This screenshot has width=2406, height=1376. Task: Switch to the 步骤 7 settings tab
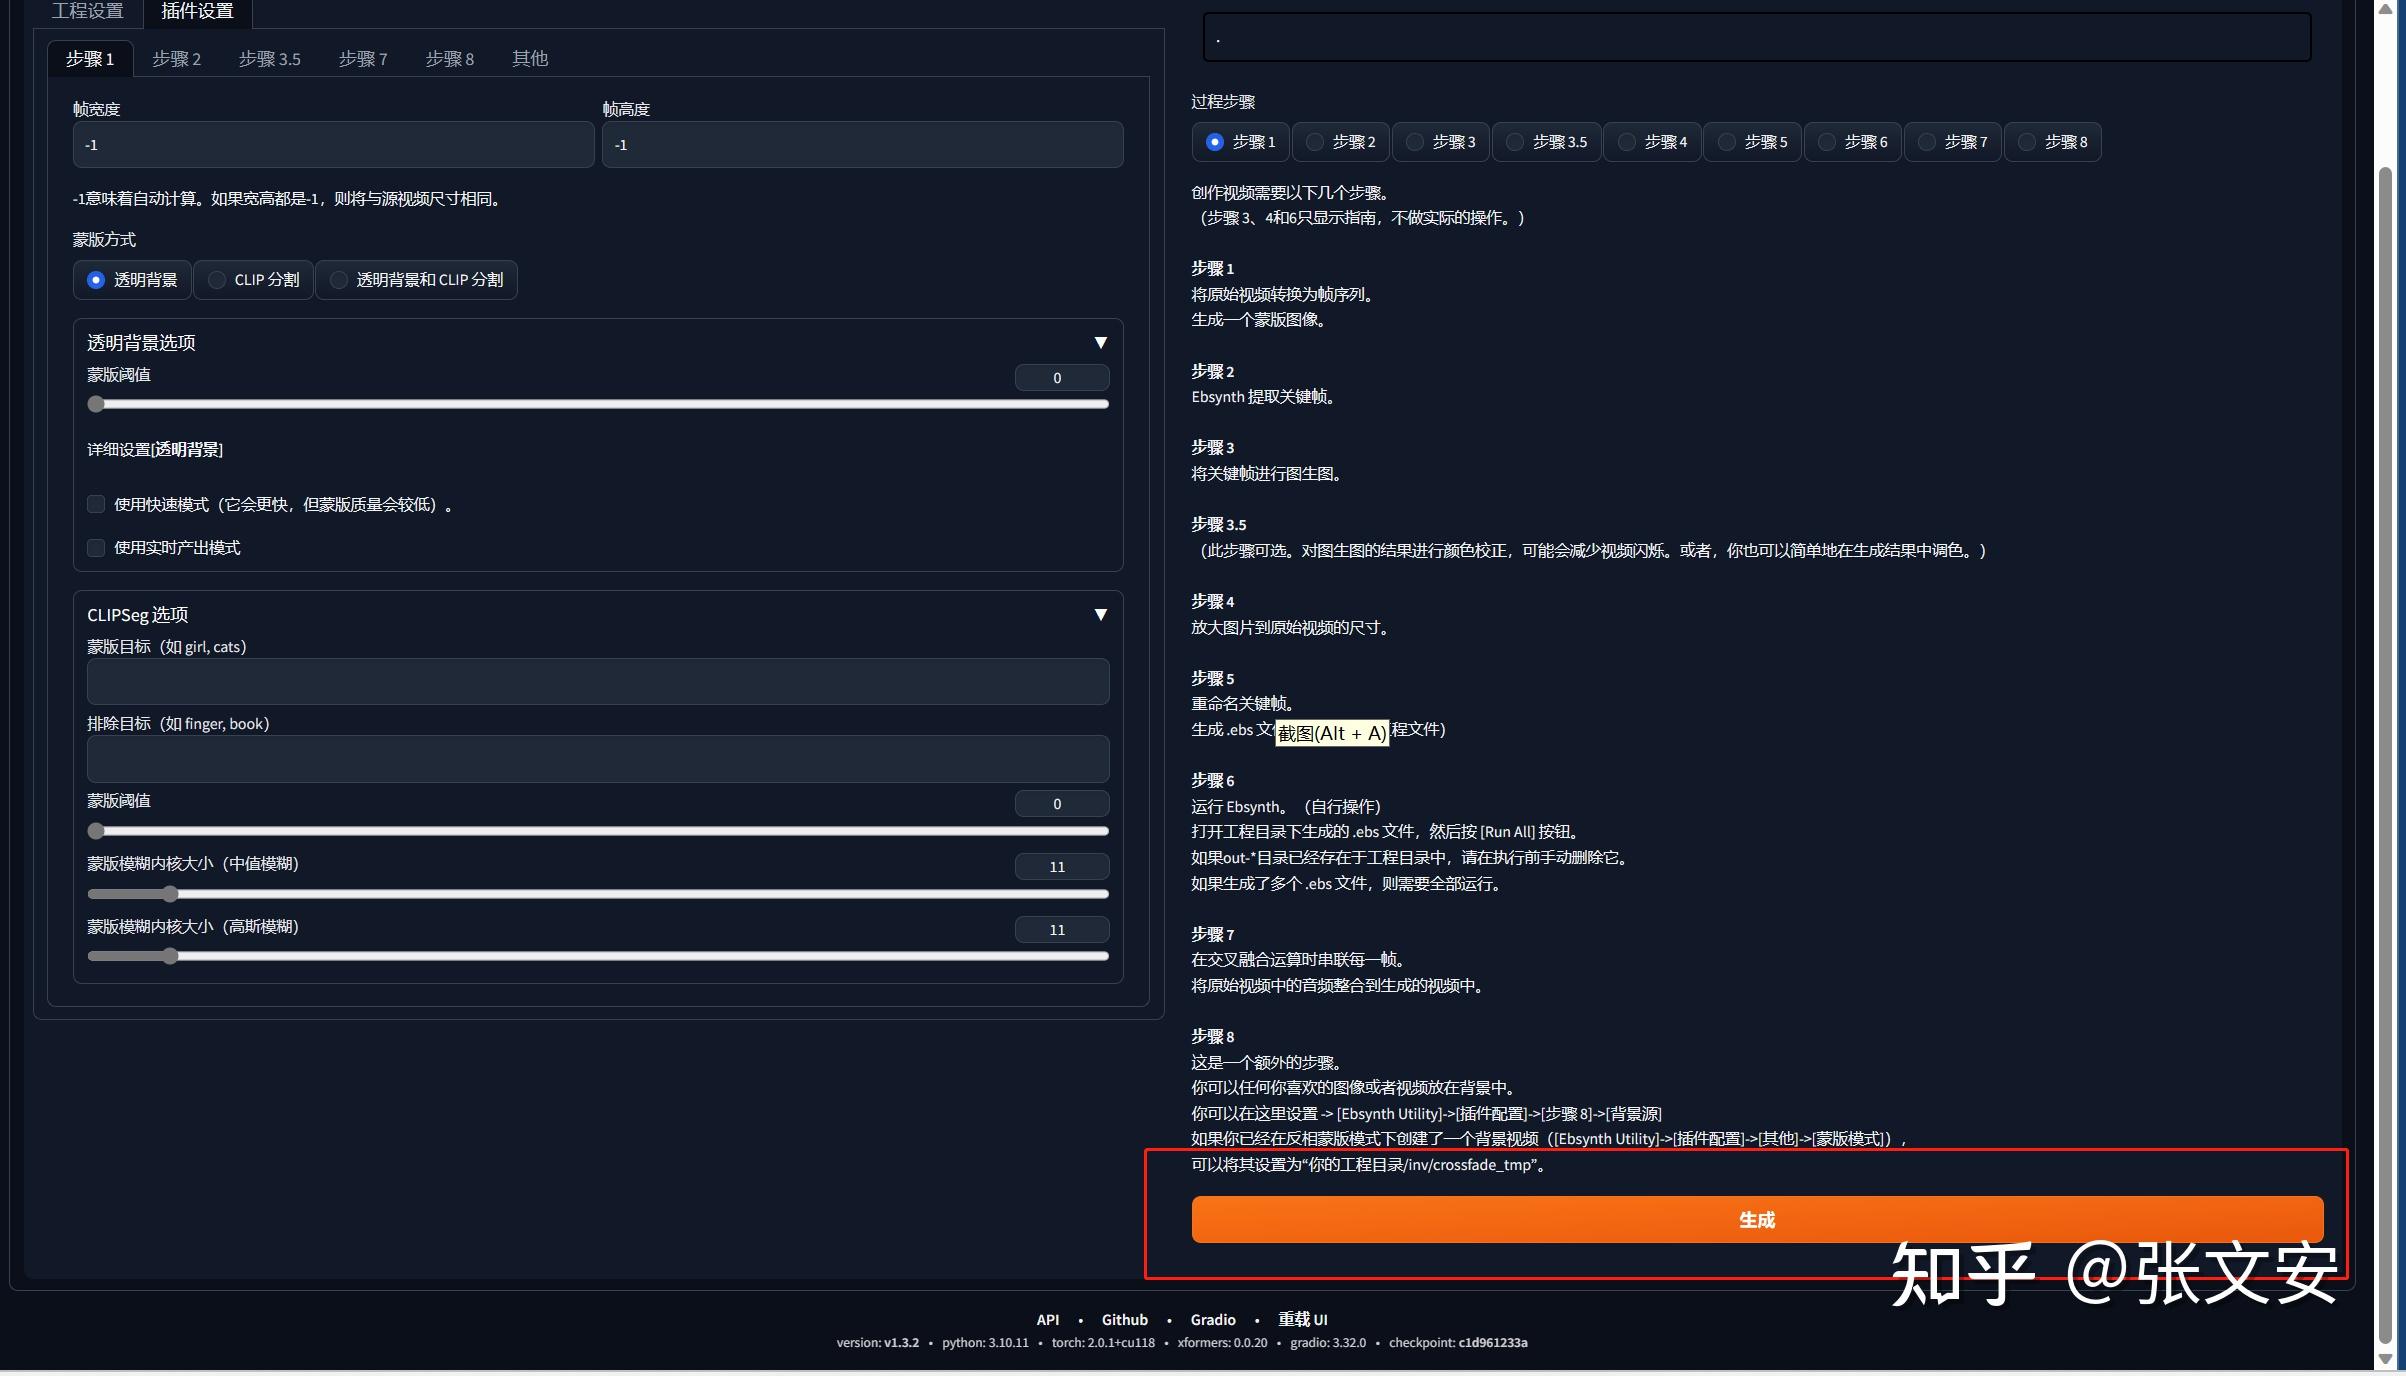click(x=363, y=59)
